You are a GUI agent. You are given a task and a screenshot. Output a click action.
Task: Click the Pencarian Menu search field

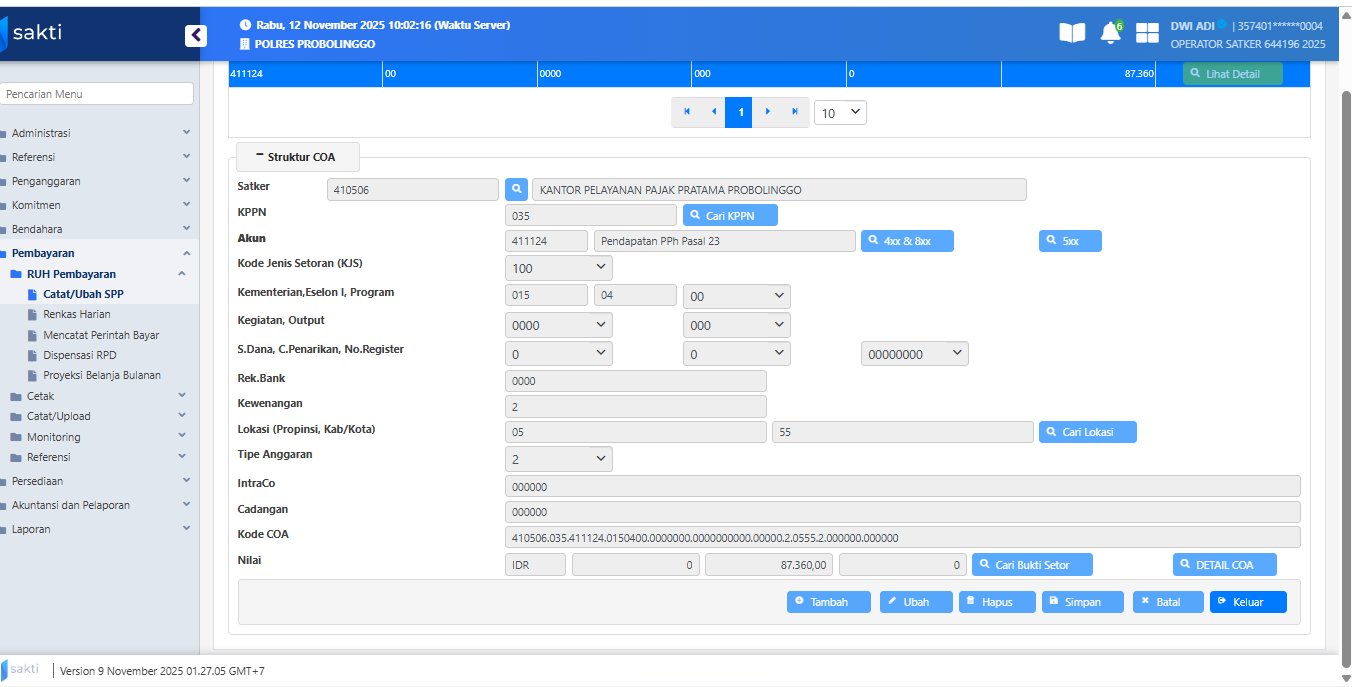coord(97,94)
